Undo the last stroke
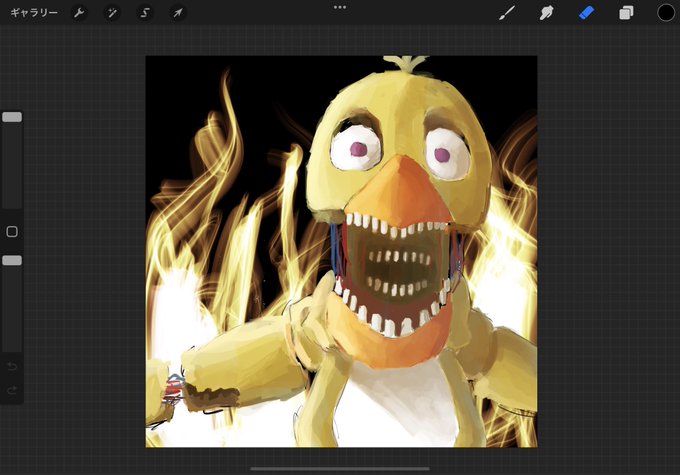The width and height of the screenshot is (680, 475). click(x=12, y=367)
